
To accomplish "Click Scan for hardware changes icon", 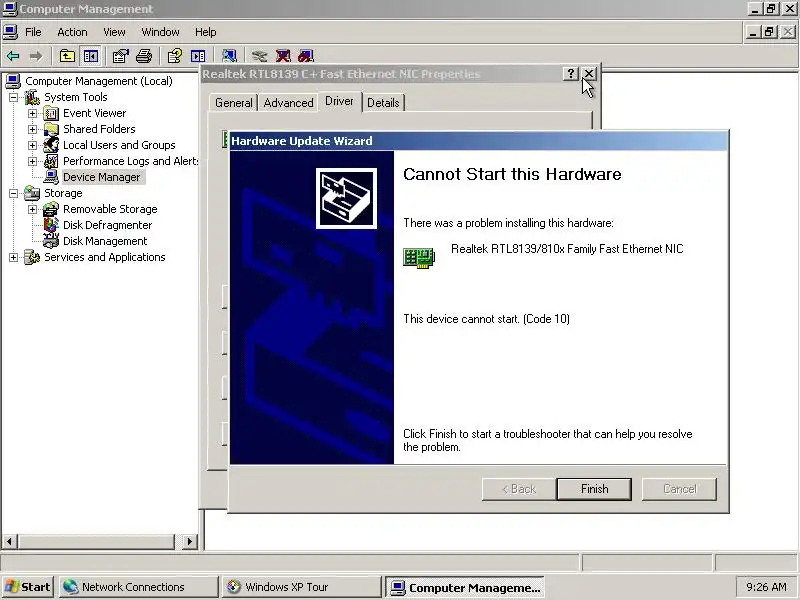I will (229, 56).
